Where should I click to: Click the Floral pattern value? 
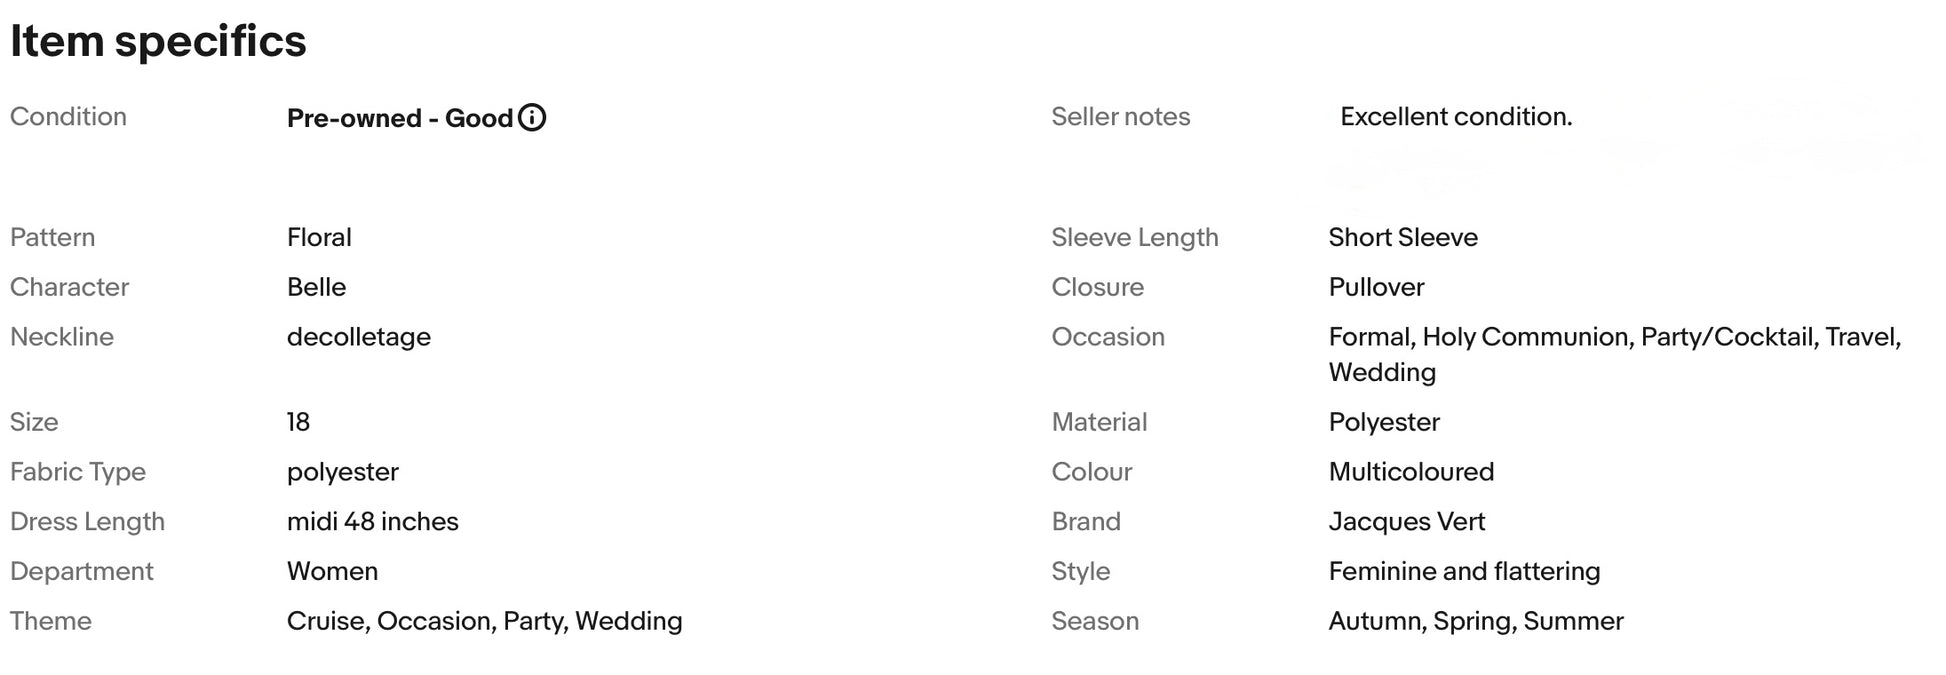click(319, 237)
